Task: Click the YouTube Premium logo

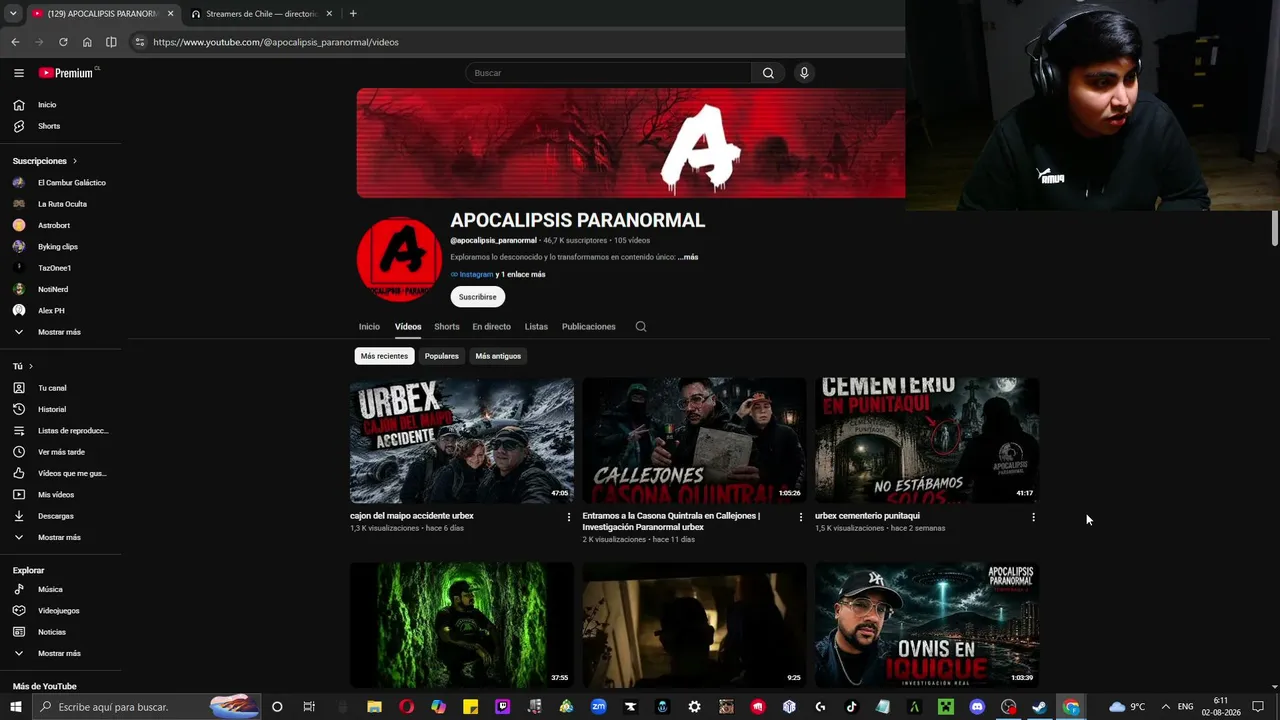Action: pos(68,73)
